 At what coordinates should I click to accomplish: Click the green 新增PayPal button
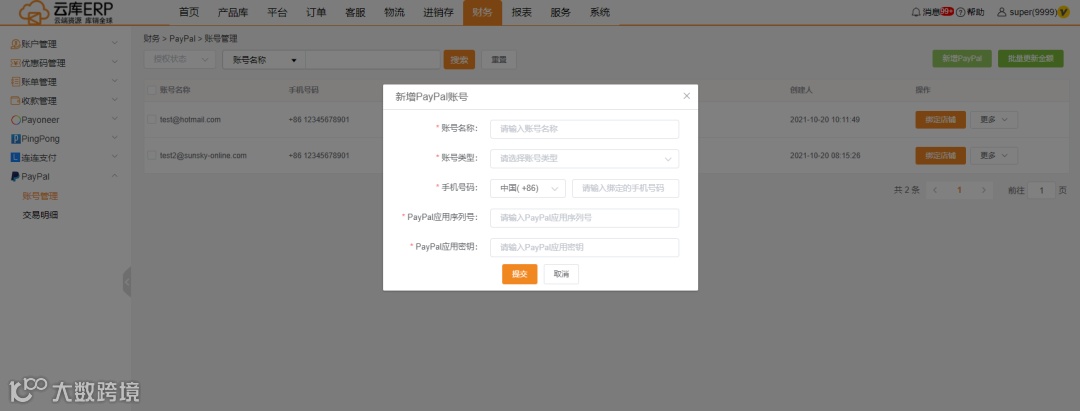point(962,59)
